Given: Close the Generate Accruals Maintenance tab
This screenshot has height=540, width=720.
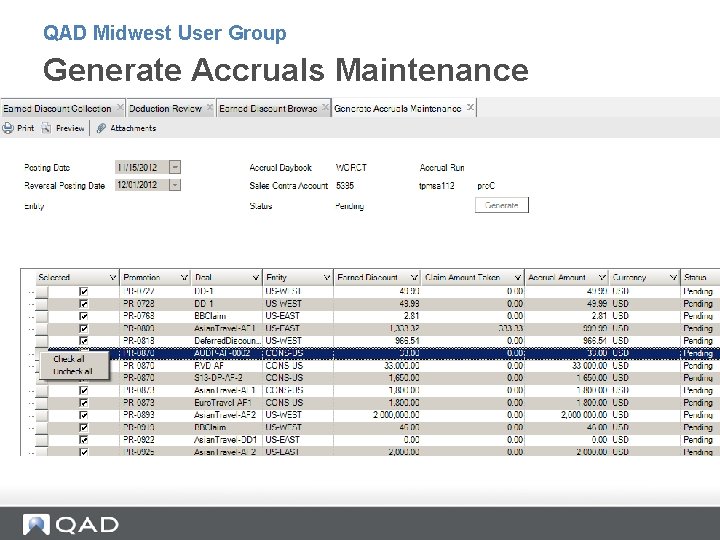Looking at the screenshot, I should click(x=470, y=107).
